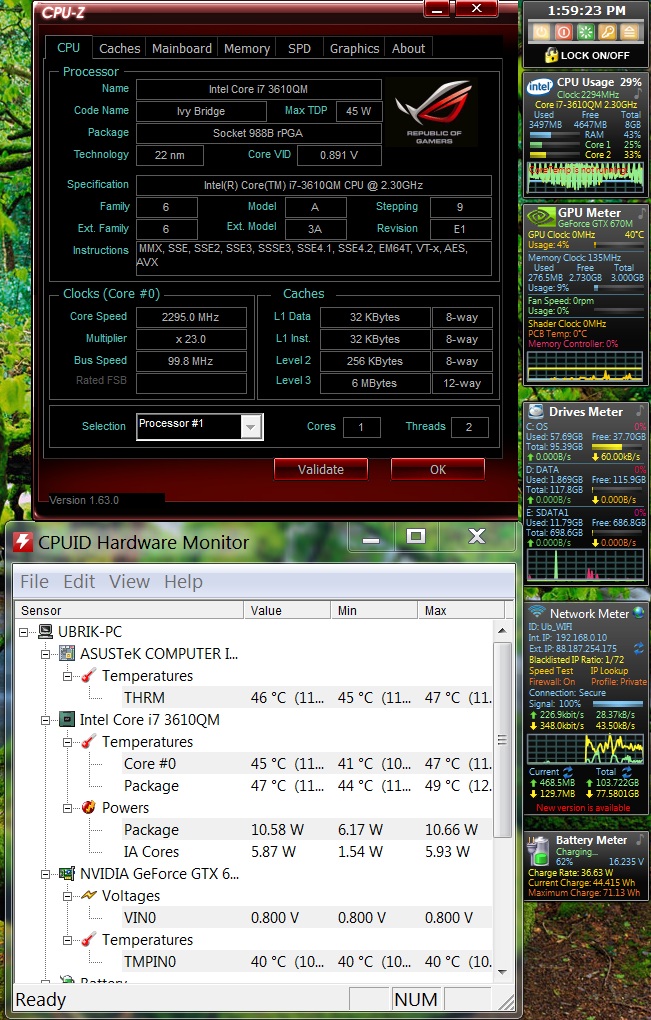The height and width of the screenshot is (1020, 651).
Task: Click Speed Test link in Network Meter
Action: coord(551,671)
